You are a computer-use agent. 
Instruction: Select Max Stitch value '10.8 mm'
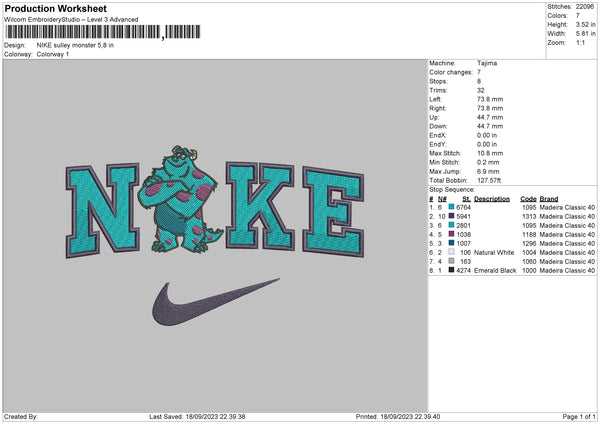(x=490, y=153)
